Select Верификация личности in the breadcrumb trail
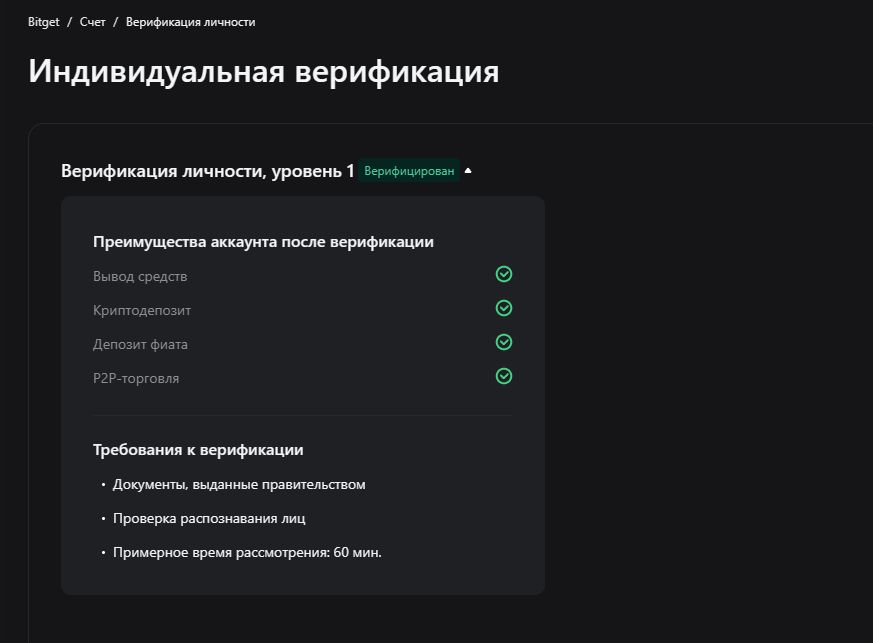The height and width of the screenshot is (643, 873). point(190,21)
